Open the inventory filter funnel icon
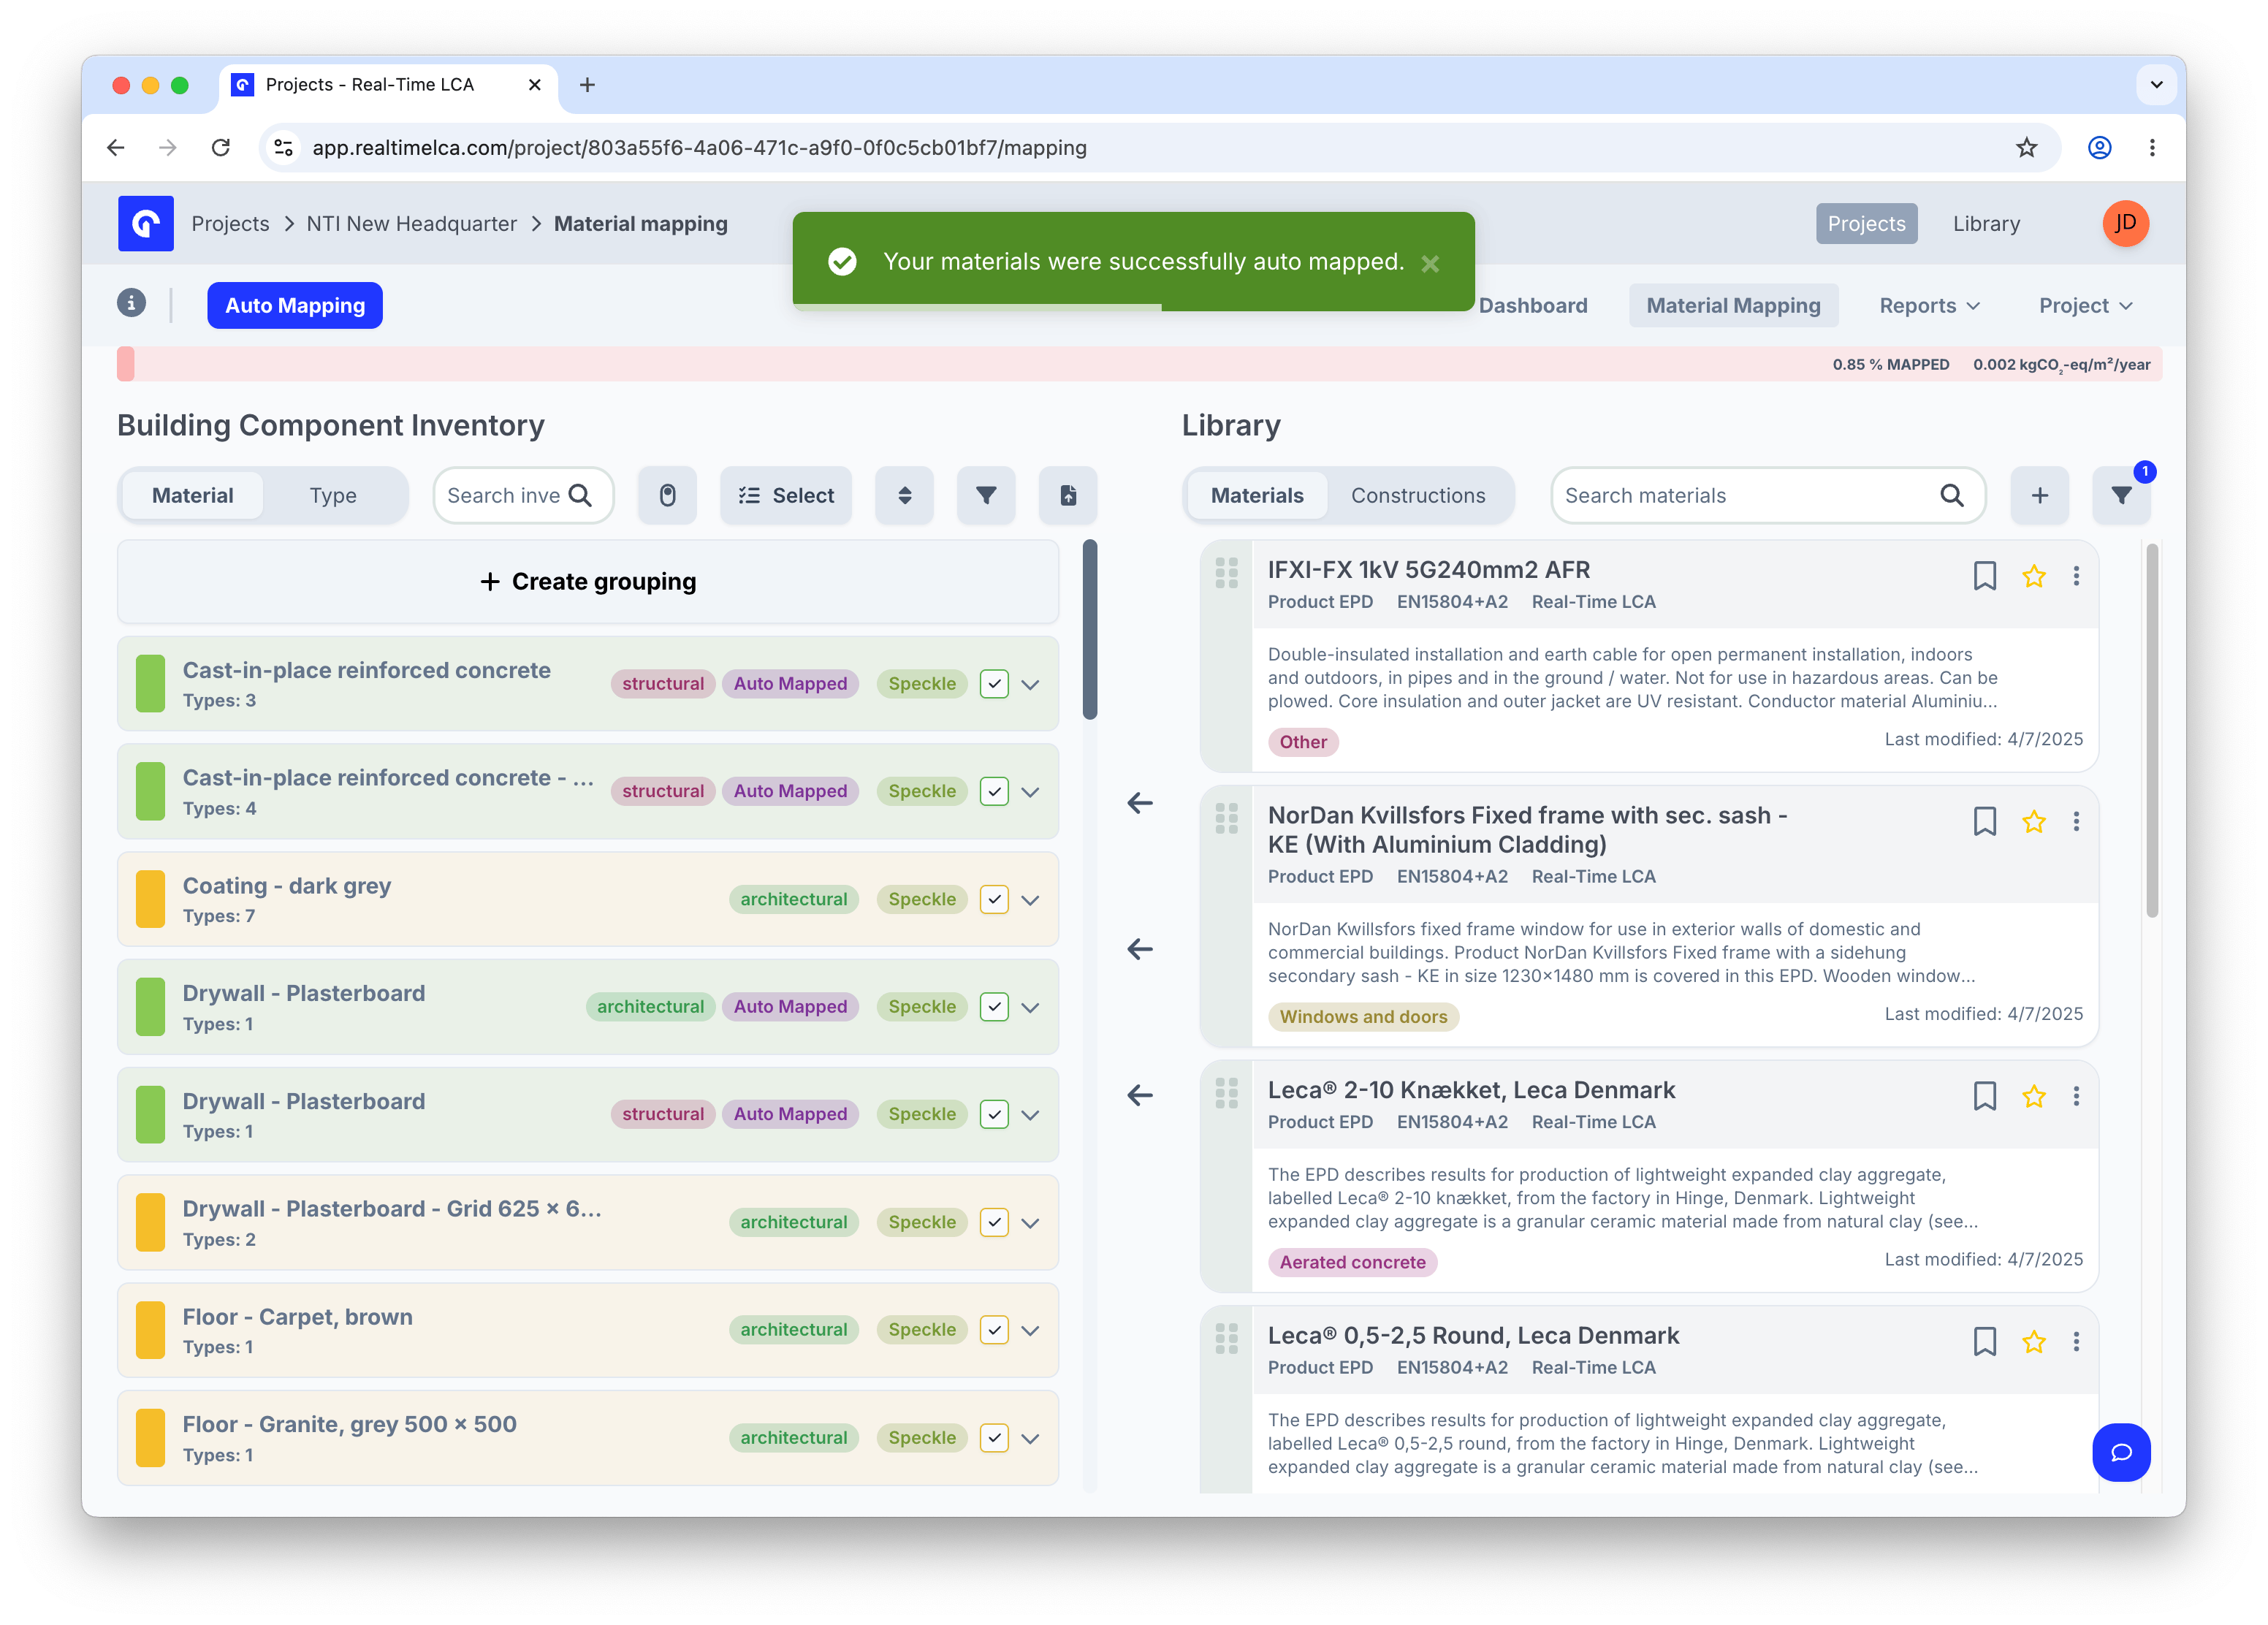Viewport: 2268px width, 1625px height. (x=985, y=495)
